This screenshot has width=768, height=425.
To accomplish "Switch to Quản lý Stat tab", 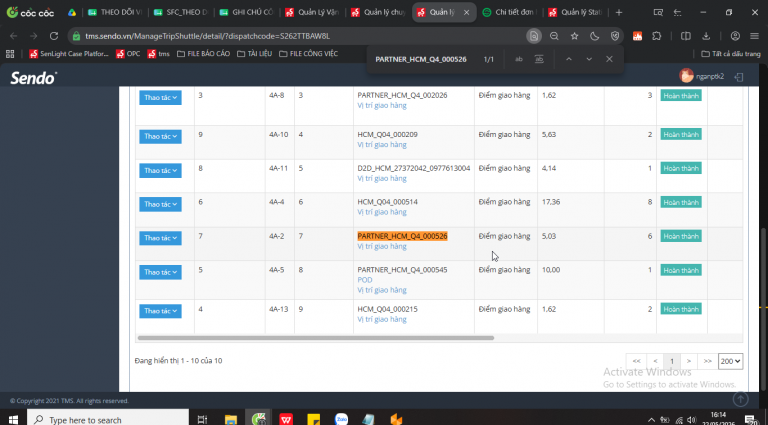I will point(575,13).
